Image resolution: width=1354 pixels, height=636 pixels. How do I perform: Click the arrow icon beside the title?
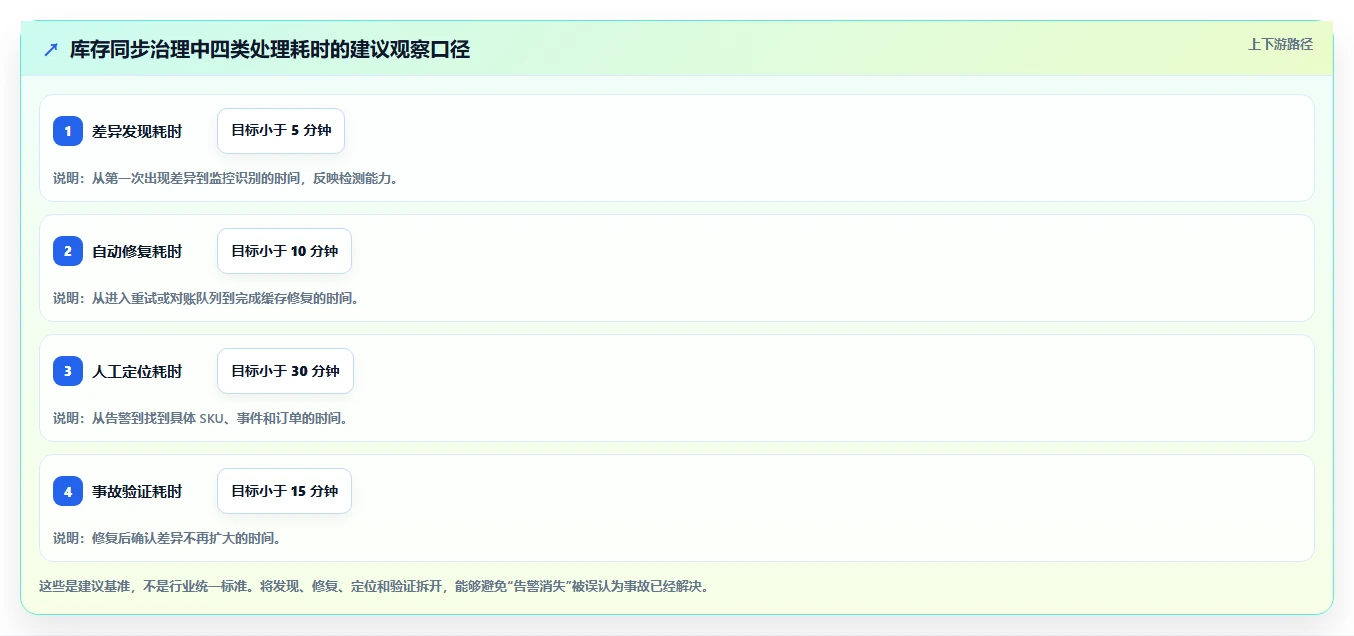tap(51, 49)
